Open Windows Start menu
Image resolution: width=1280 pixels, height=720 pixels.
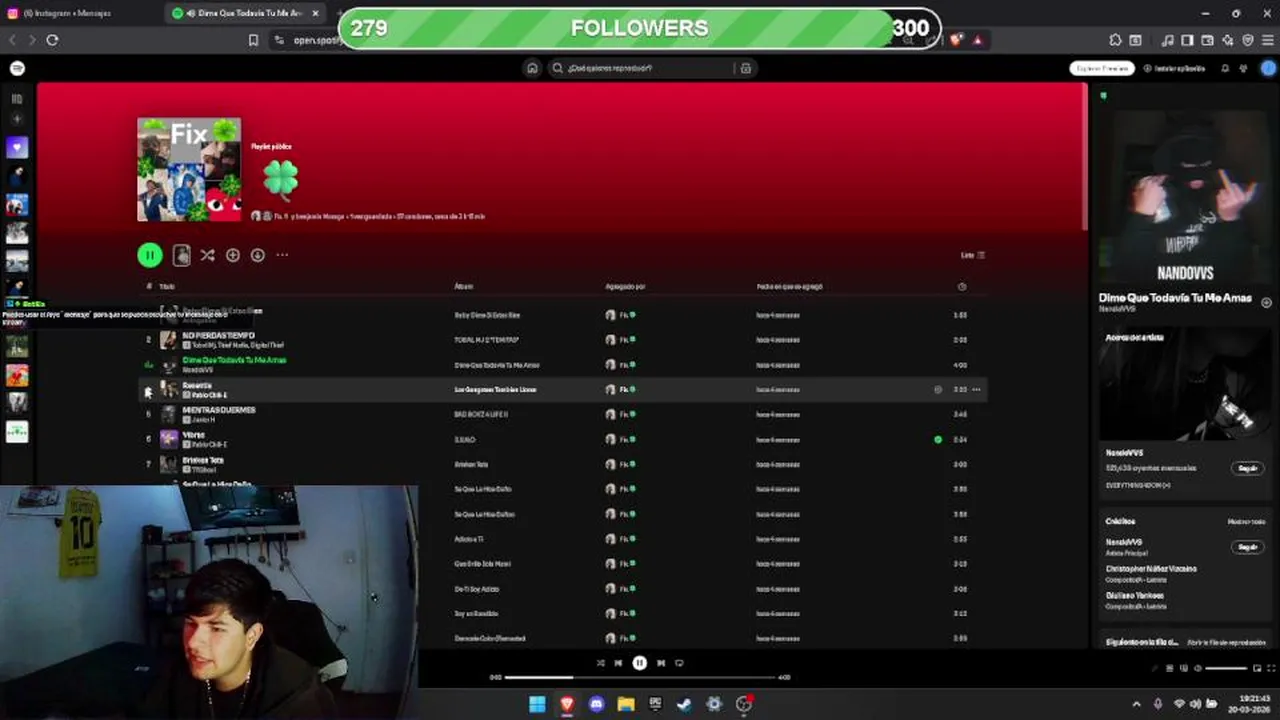pyautogui.click(x=537, y=704)
